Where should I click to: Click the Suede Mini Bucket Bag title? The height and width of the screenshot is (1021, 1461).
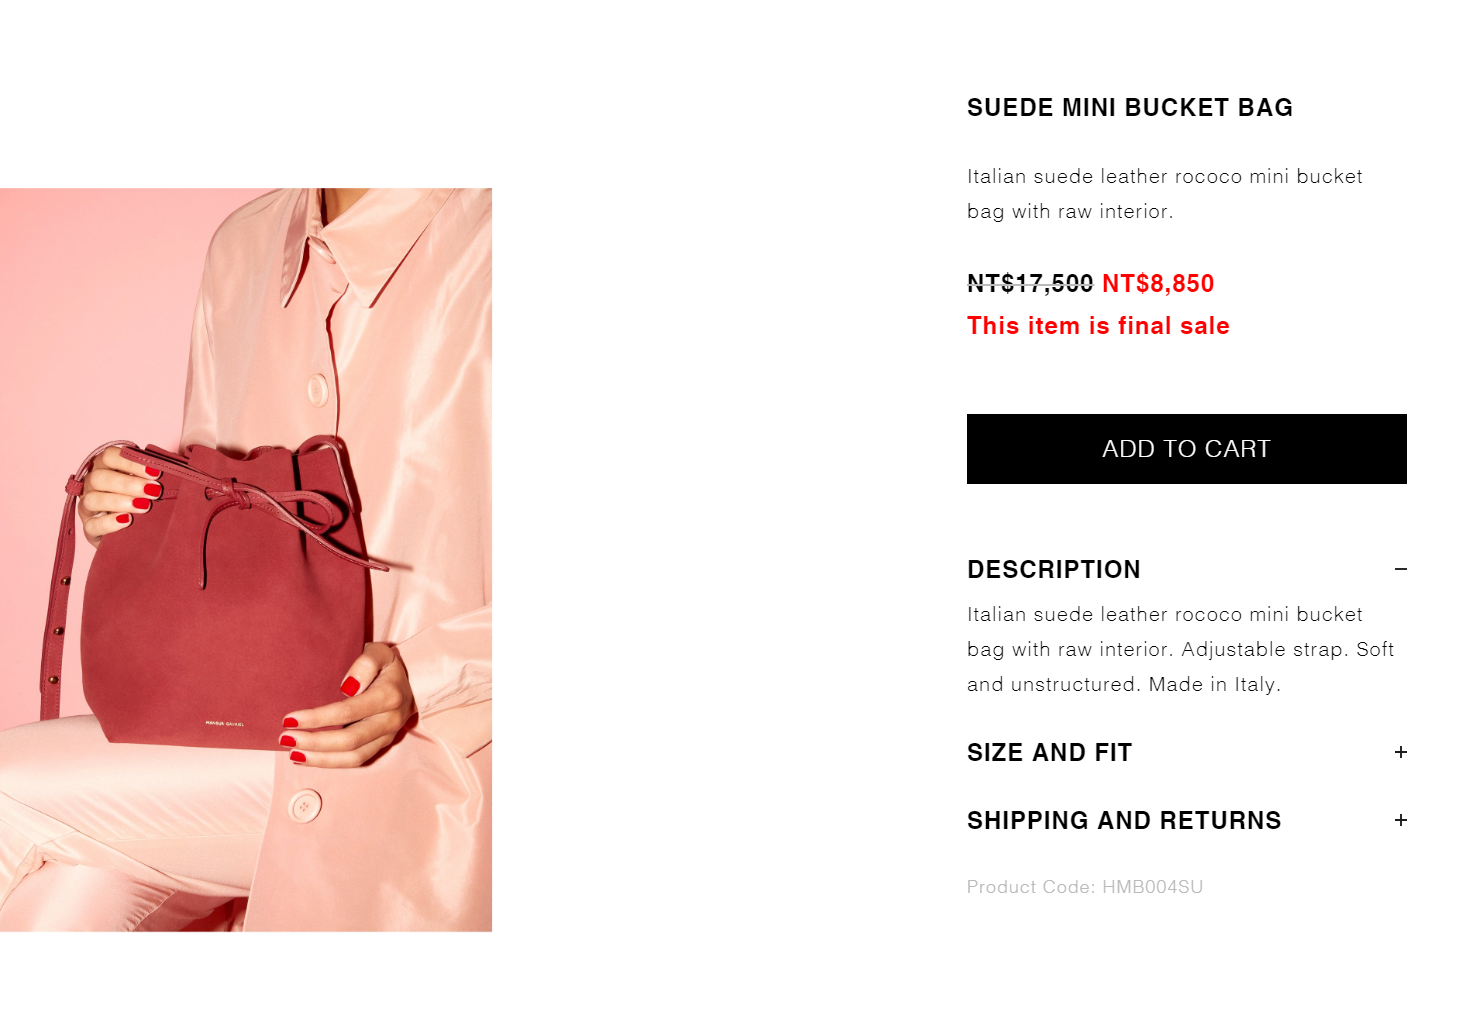point(1130,107)
